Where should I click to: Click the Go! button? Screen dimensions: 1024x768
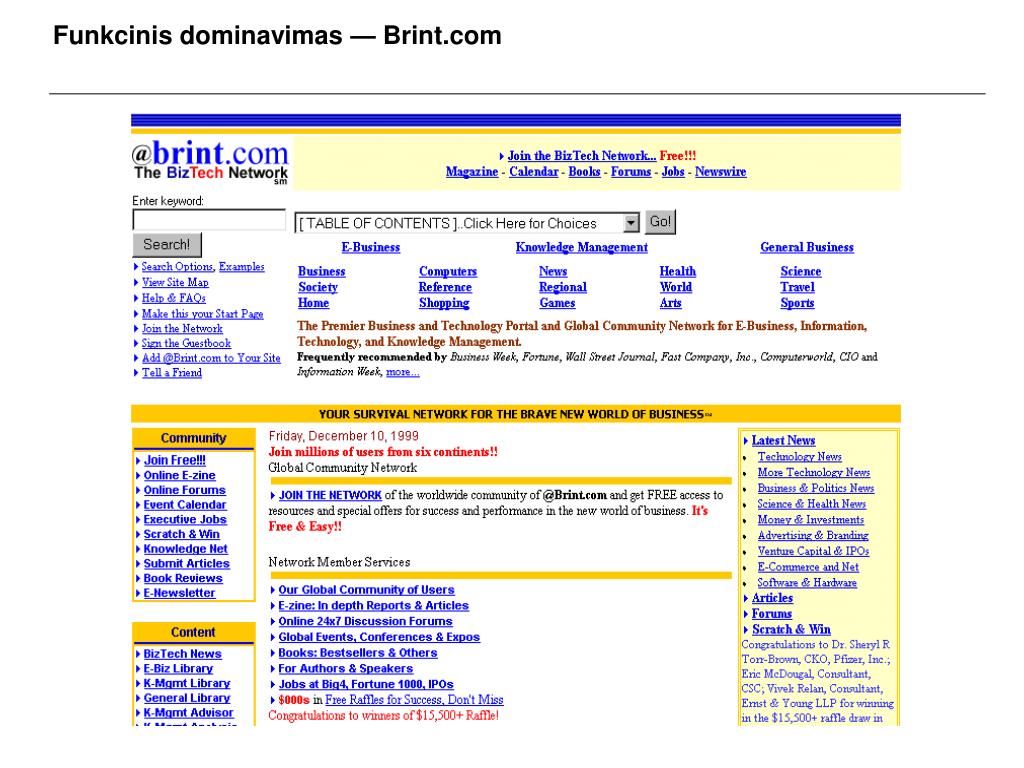coord(660,222)
